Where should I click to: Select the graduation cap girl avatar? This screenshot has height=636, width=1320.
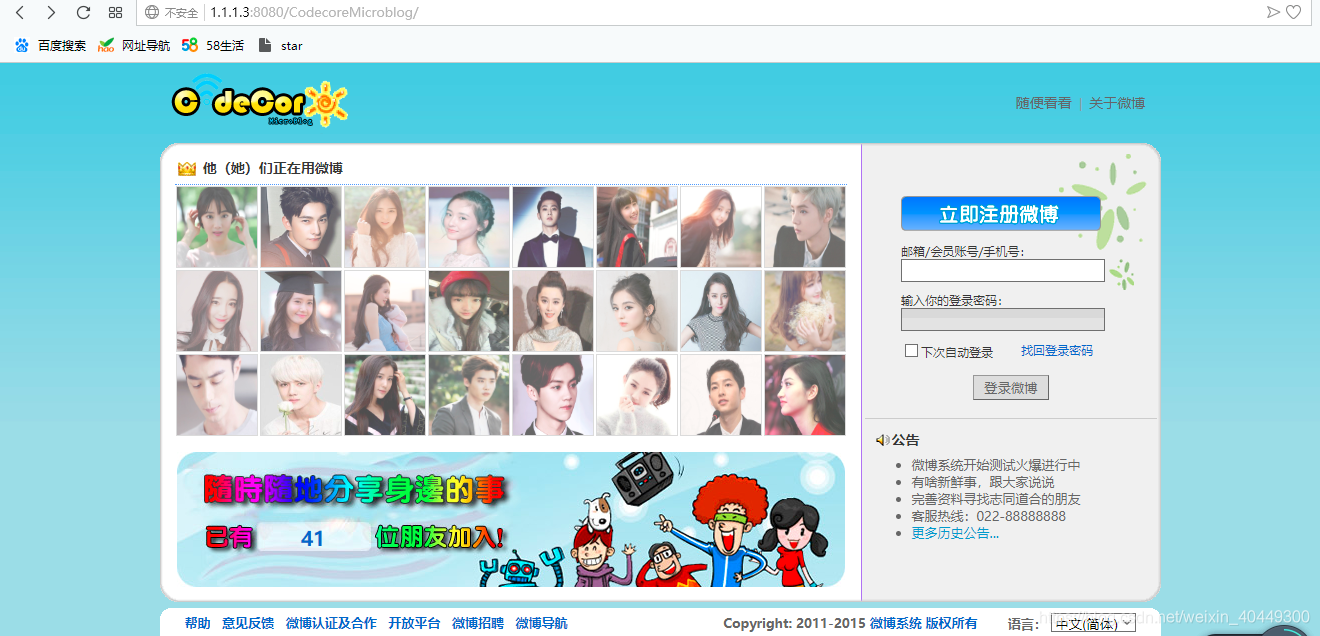(x=301, y=311)
